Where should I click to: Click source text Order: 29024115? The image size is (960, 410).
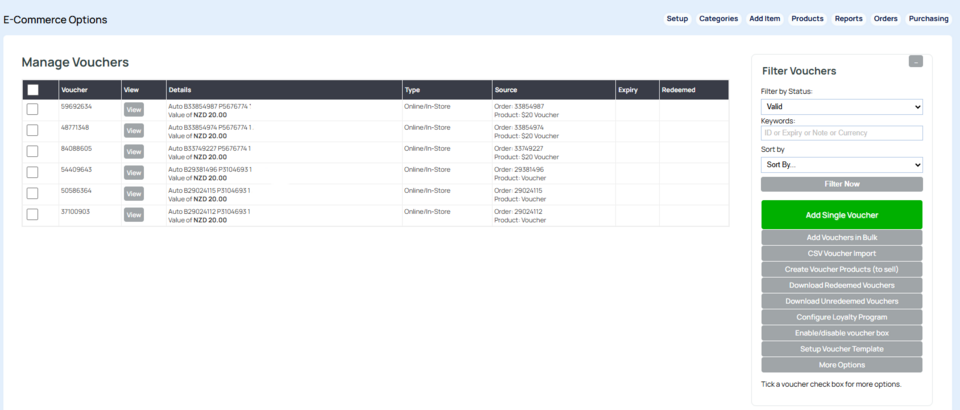click(x=518, y=190)
